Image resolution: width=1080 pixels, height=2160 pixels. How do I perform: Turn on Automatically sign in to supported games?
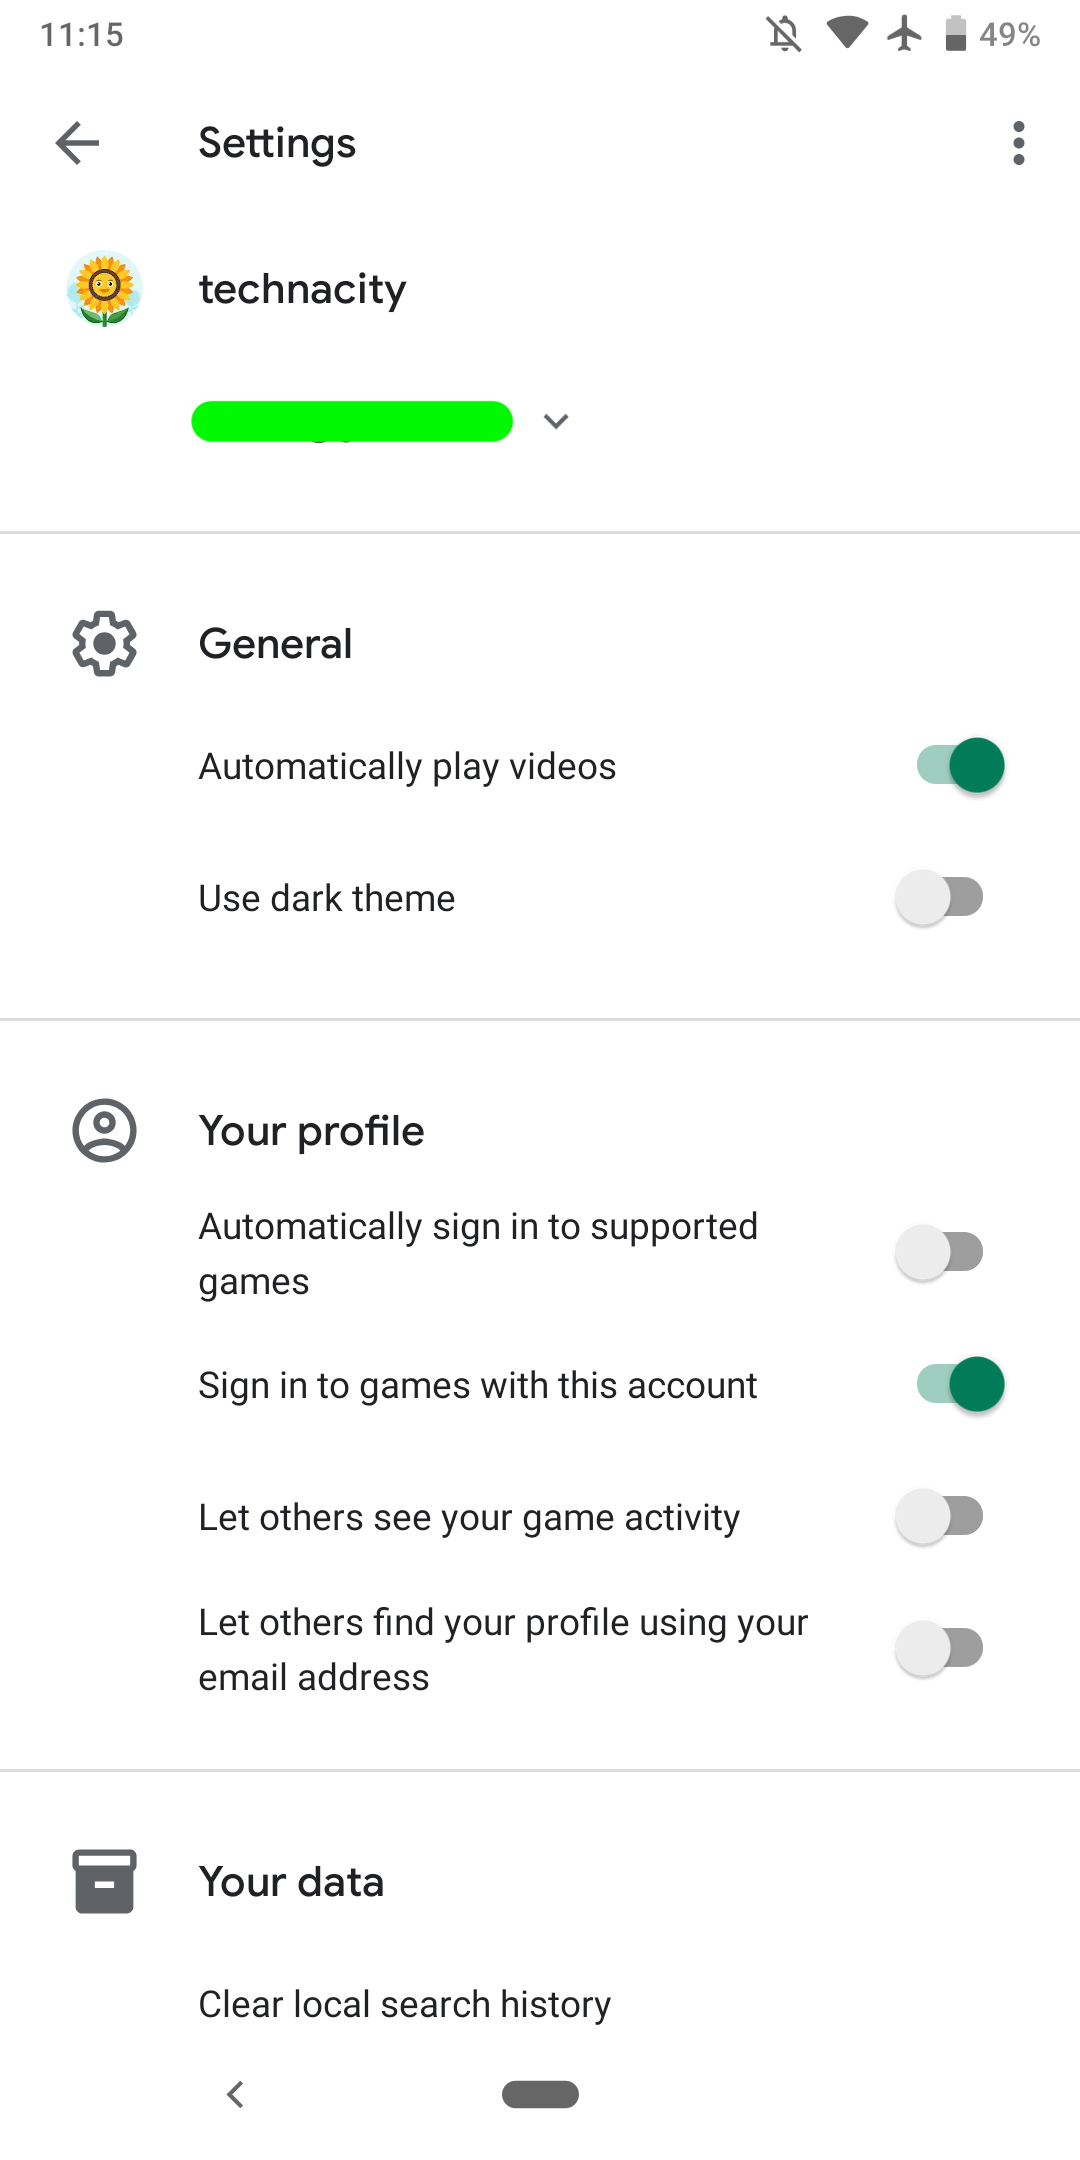pyautogui.click(x=940, y=1253)
